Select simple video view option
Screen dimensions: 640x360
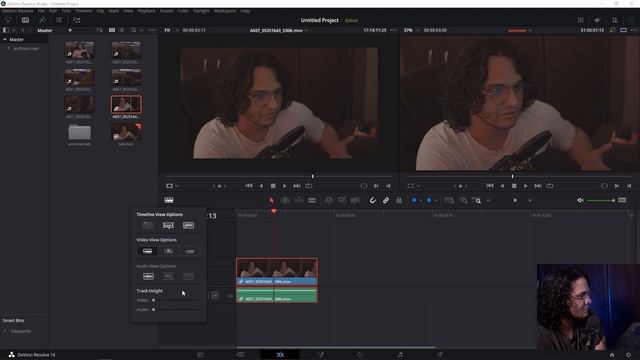pyautogui.click(x=189, y=251)
